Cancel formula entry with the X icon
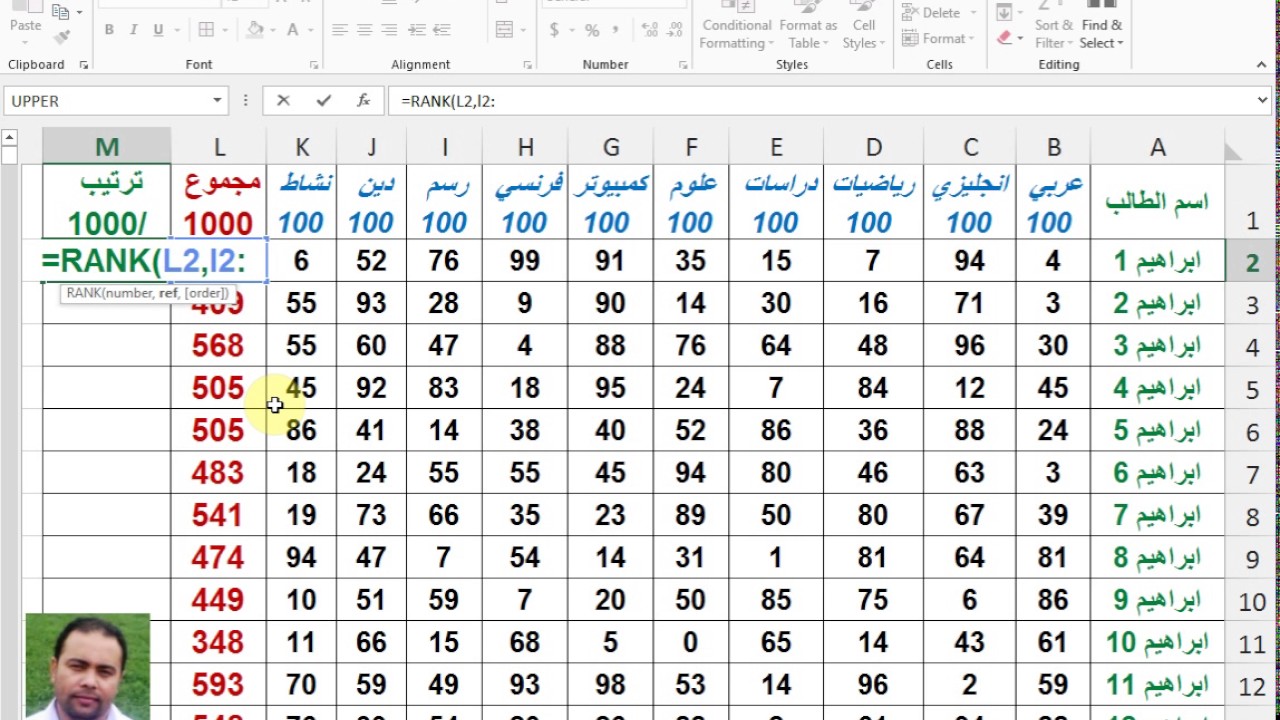This screenshot has height=720, width=1280. click(x=283, y=100)
